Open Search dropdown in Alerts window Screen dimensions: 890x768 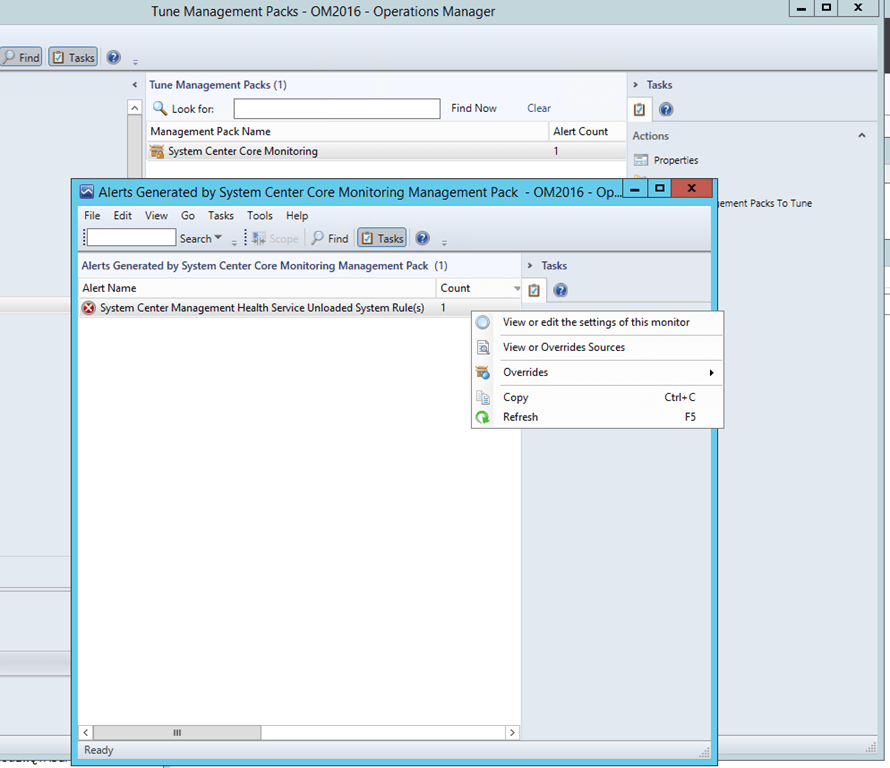point(200,238)
